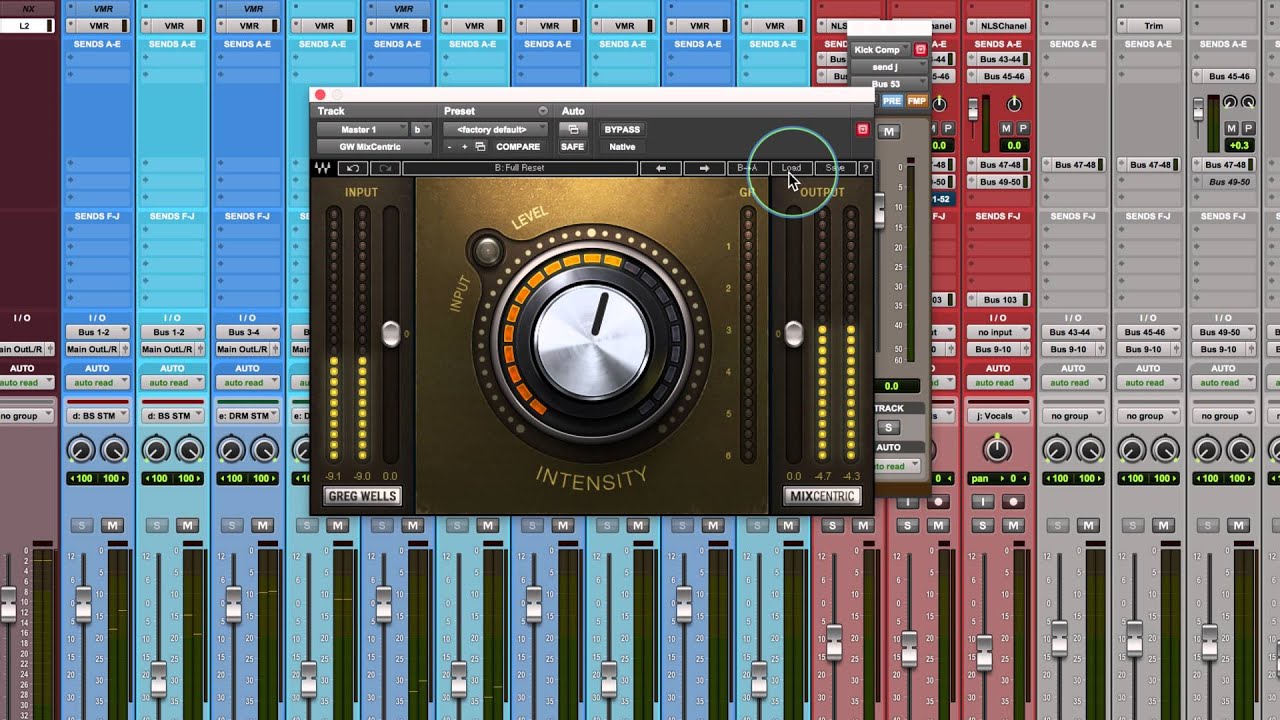This screenshot has width=1280, height=720.
Task: Click the Waves logo in plugin toolbar
Action: (x=324, y=168)
